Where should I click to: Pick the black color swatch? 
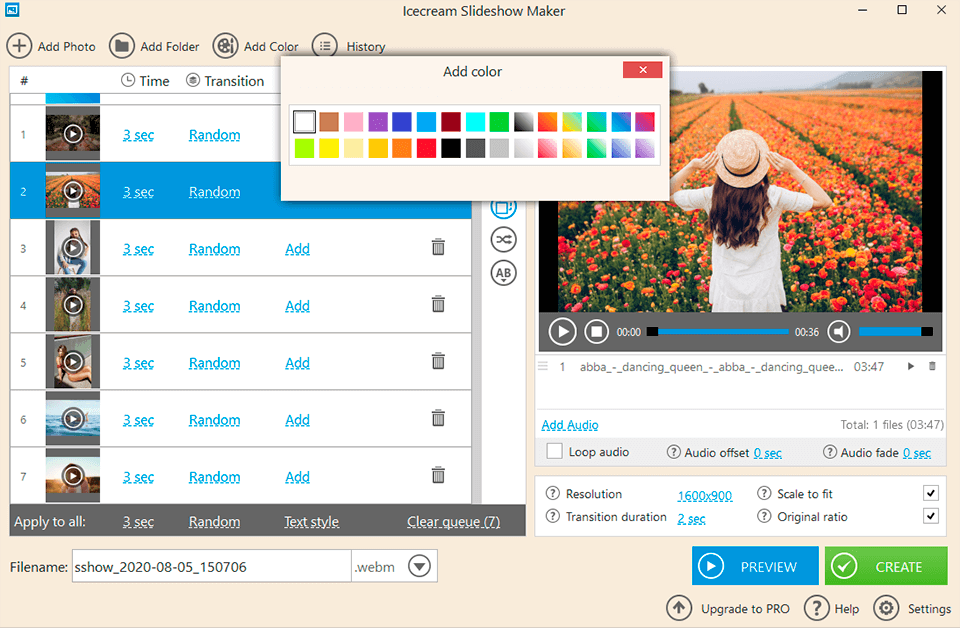(451, 148)
